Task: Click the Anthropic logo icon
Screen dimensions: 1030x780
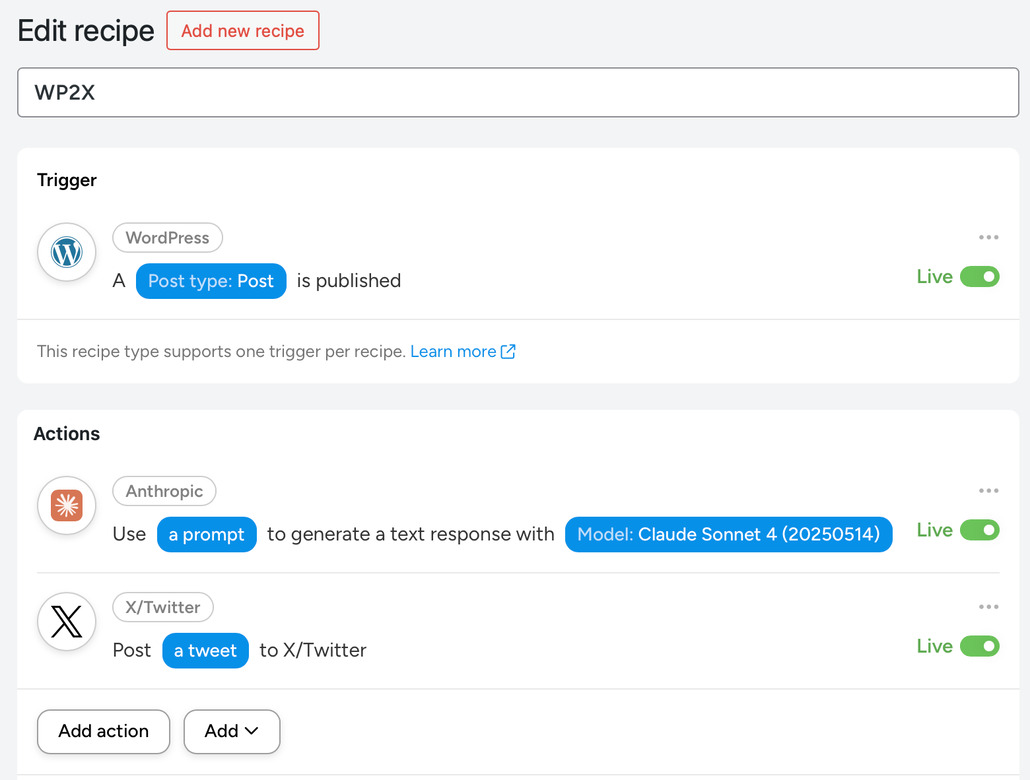Action: coord(67,506)
